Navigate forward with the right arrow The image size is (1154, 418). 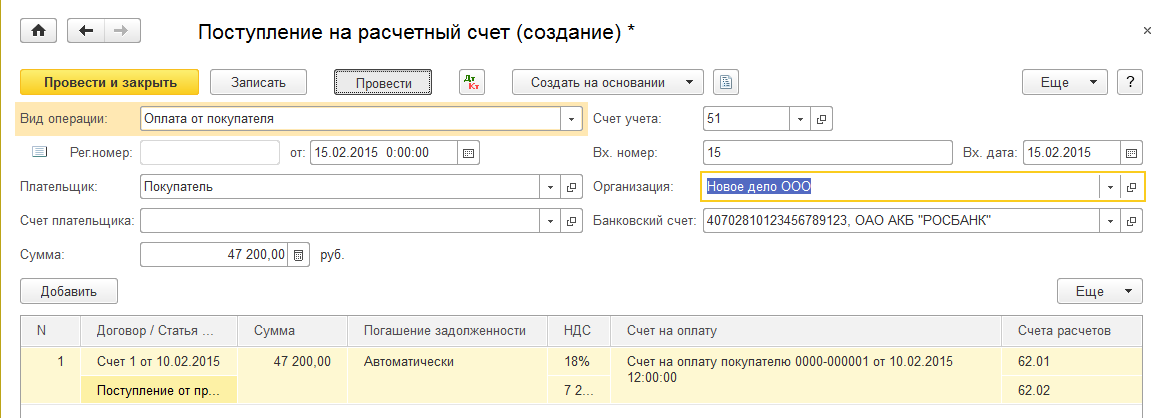point(122,31)
